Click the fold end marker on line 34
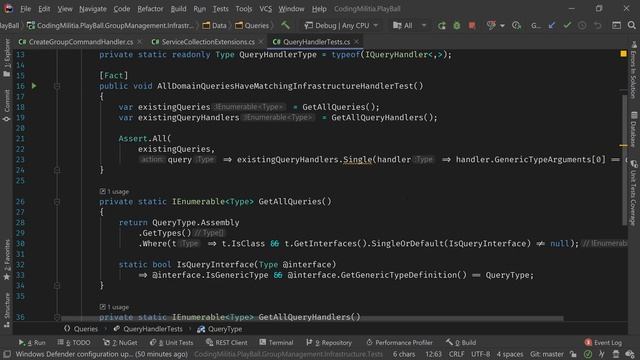The image size is (640, 360). click(57, 286)
